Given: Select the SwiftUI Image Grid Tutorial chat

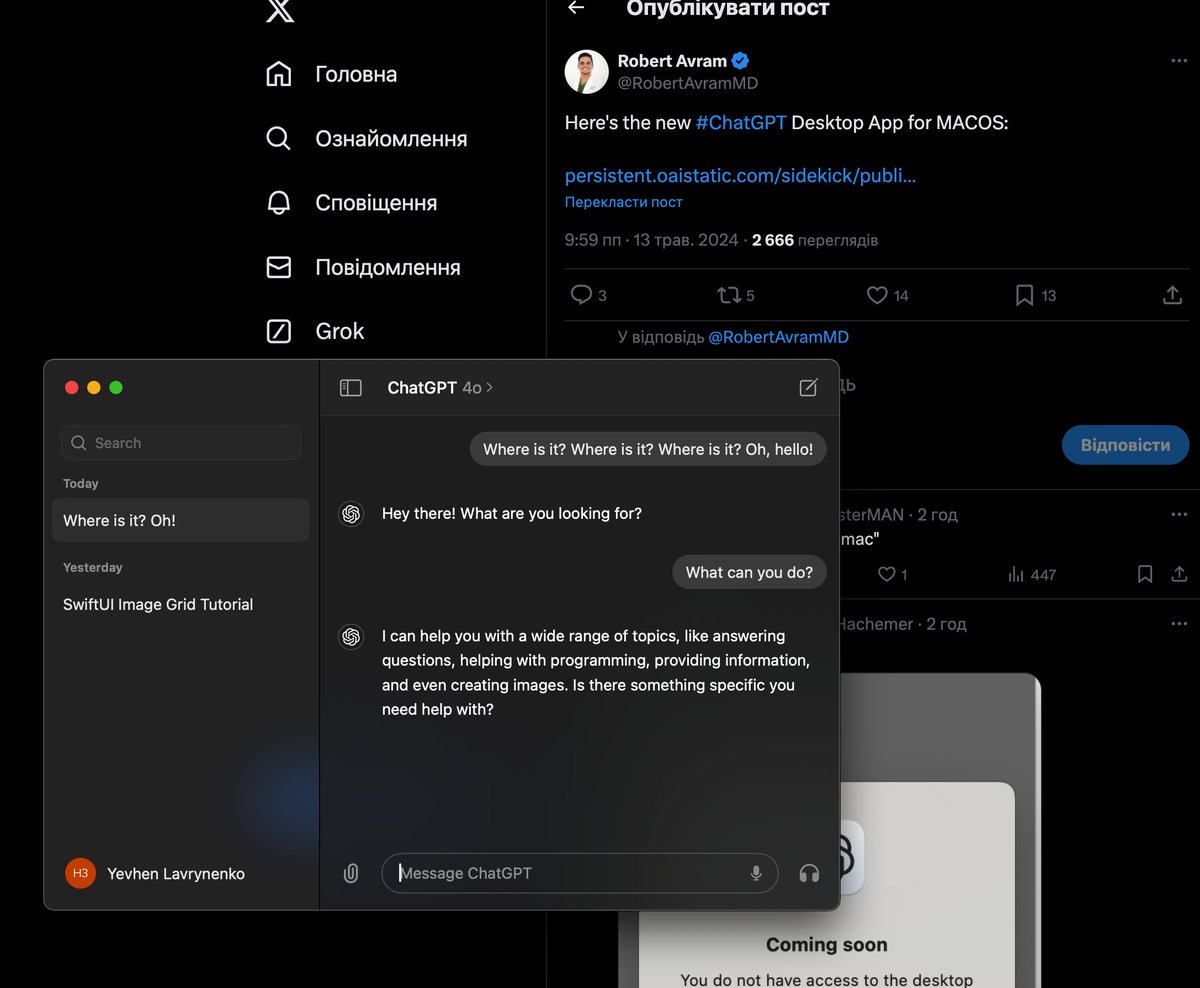Looking at the screenshot, I should pyautogui.click(x=157, y=604).
